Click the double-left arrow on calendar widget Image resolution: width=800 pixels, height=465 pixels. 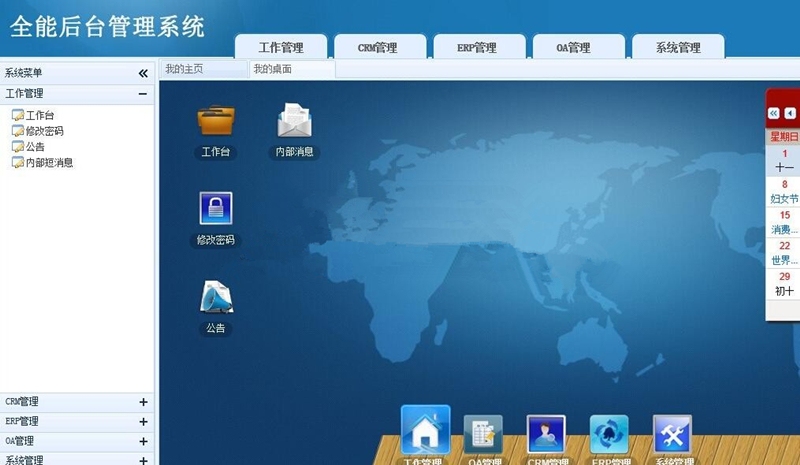click(x=773, y=113)
